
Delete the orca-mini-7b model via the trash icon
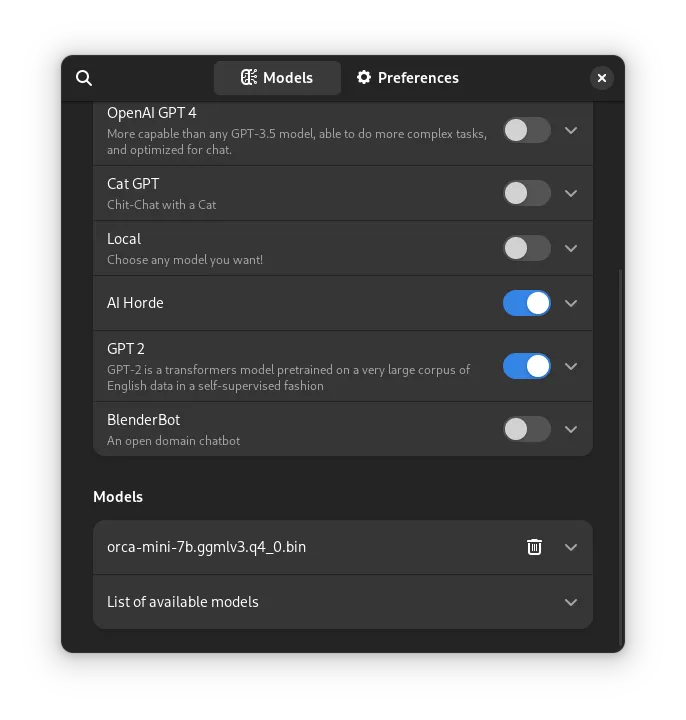click(534, 547)
